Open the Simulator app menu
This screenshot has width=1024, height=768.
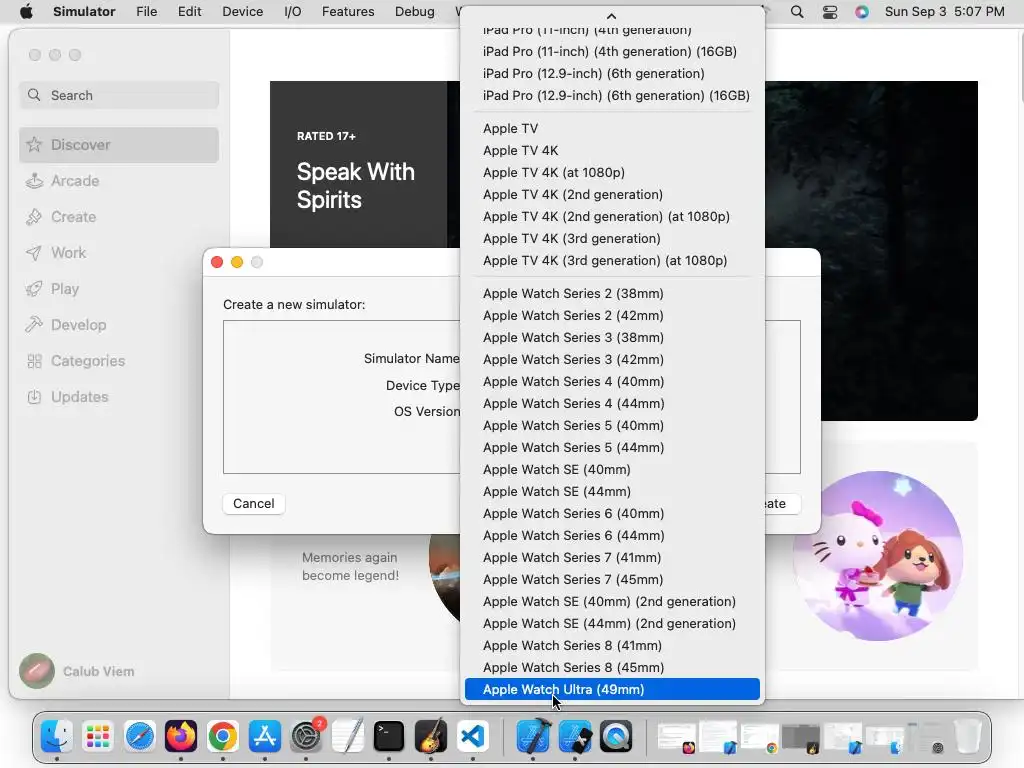click(84, 12)
